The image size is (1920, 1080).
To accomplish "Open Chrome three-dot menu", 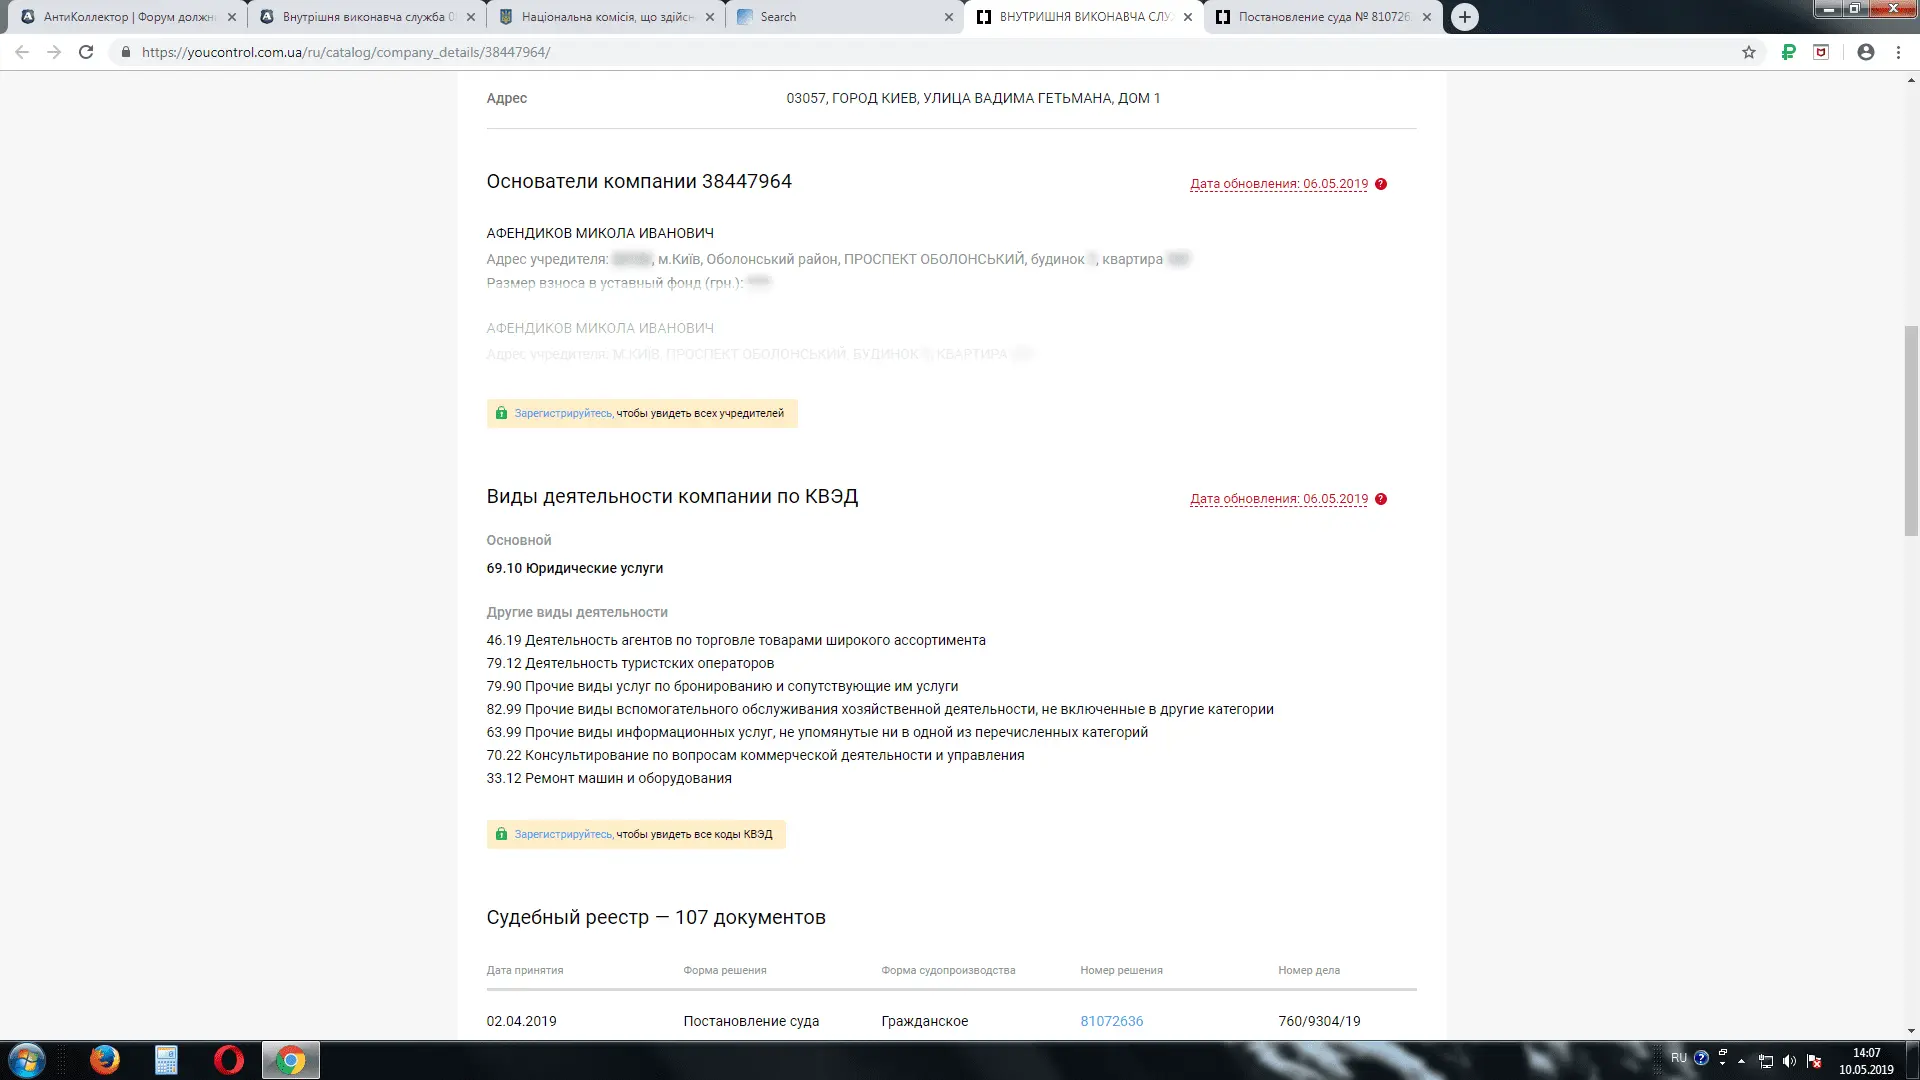I will 1899,52.
